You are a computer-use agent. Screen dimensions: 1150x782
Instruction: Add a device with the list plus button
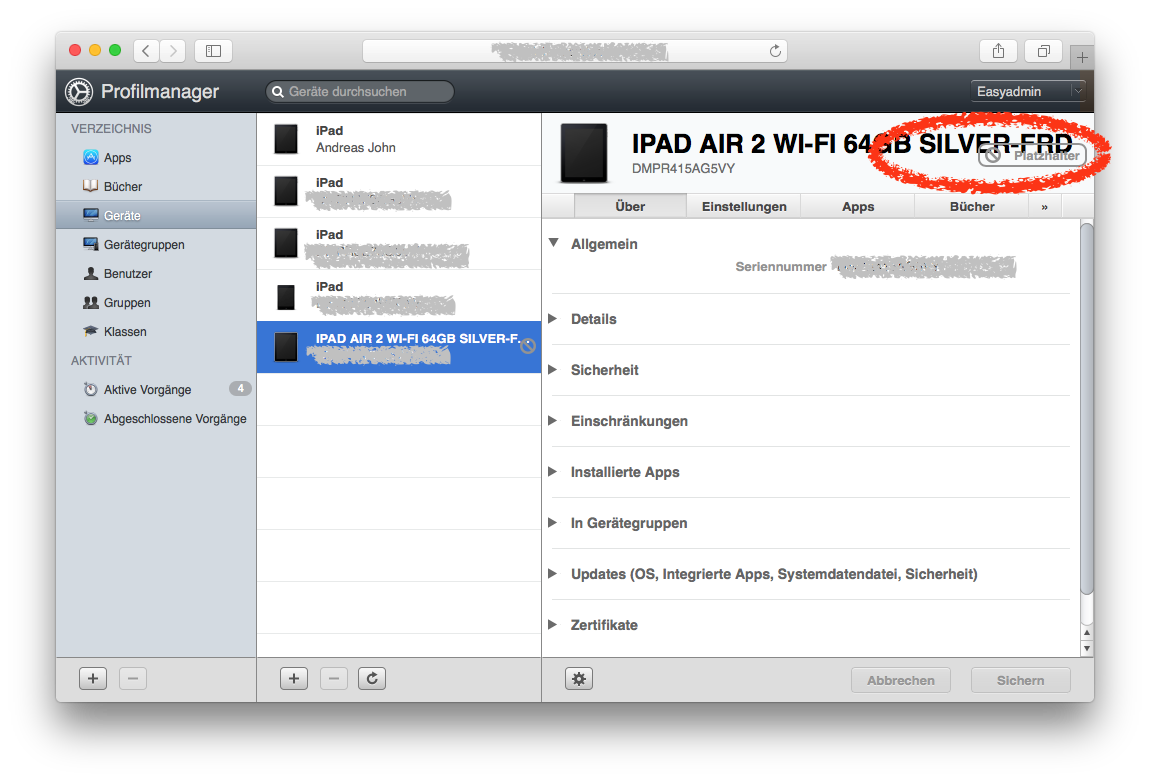pos(294,679)
